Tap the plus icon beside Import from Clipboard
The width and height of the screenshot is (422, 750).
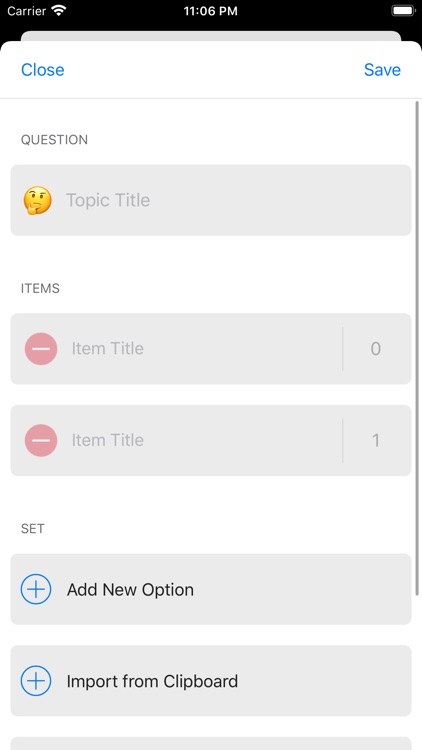36,681
